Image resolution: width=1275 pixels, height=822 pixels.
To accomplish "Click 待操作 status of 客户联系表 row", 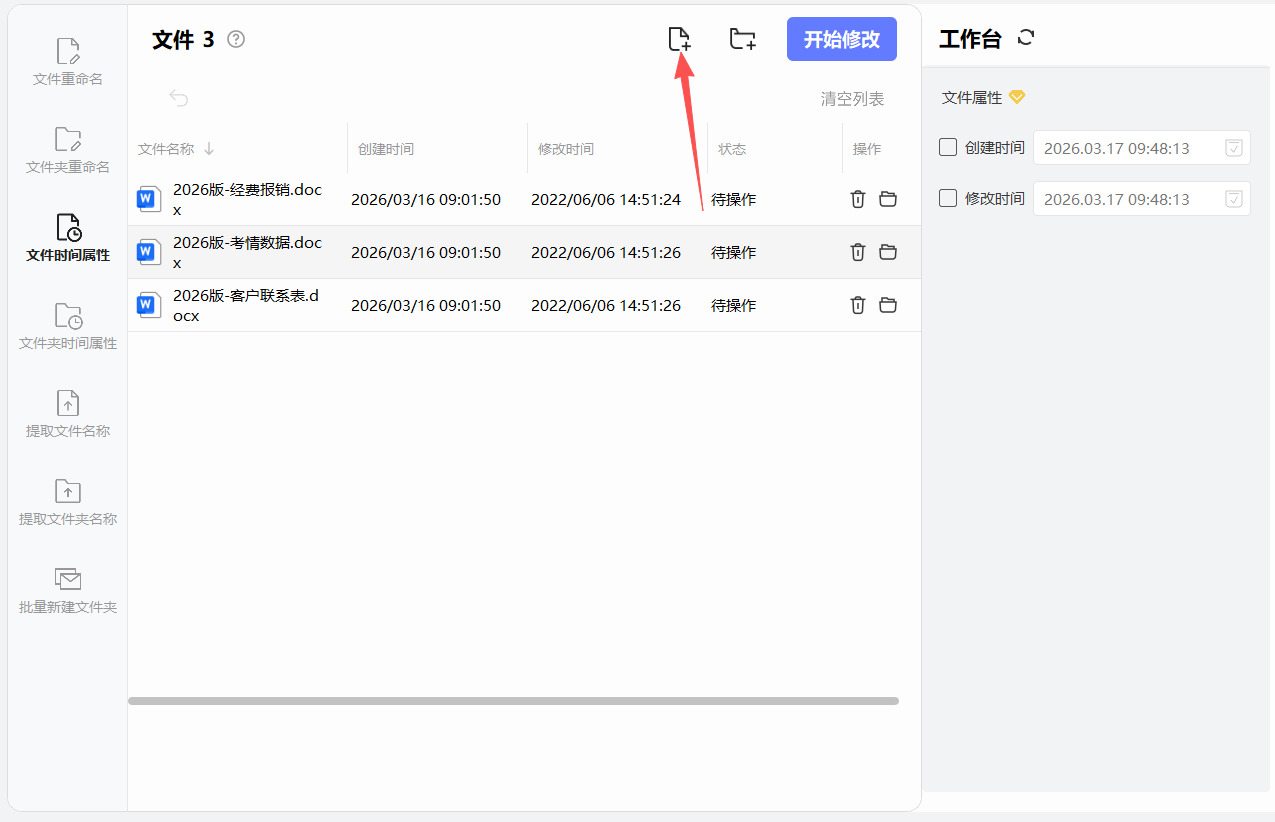I will tap(733, 305).
